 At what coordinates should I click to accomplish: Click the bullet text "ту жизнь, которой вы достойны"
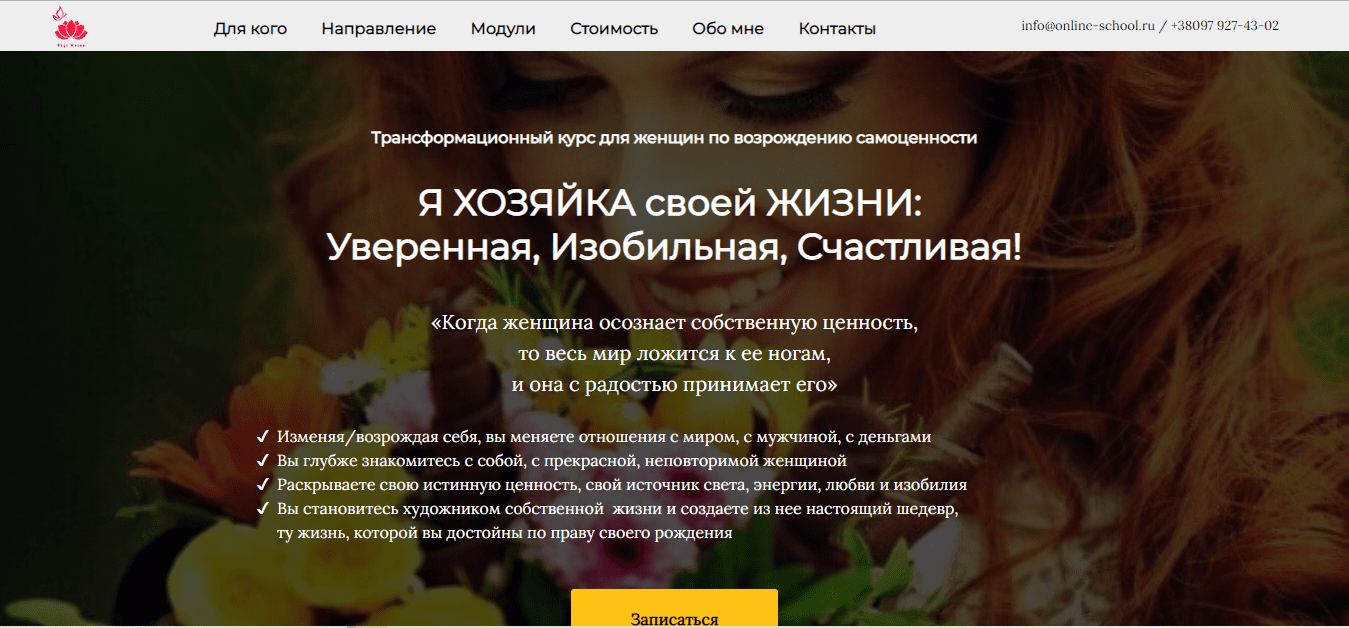(x=505, y=533)
